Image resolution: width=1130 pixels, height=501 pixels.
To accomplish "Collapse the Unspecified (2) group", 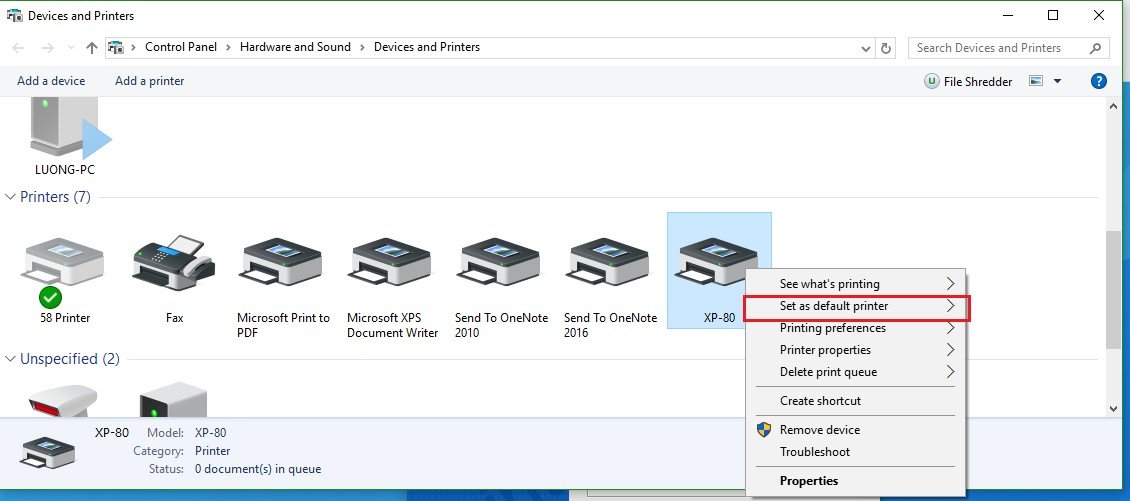I will click(11, 359).
